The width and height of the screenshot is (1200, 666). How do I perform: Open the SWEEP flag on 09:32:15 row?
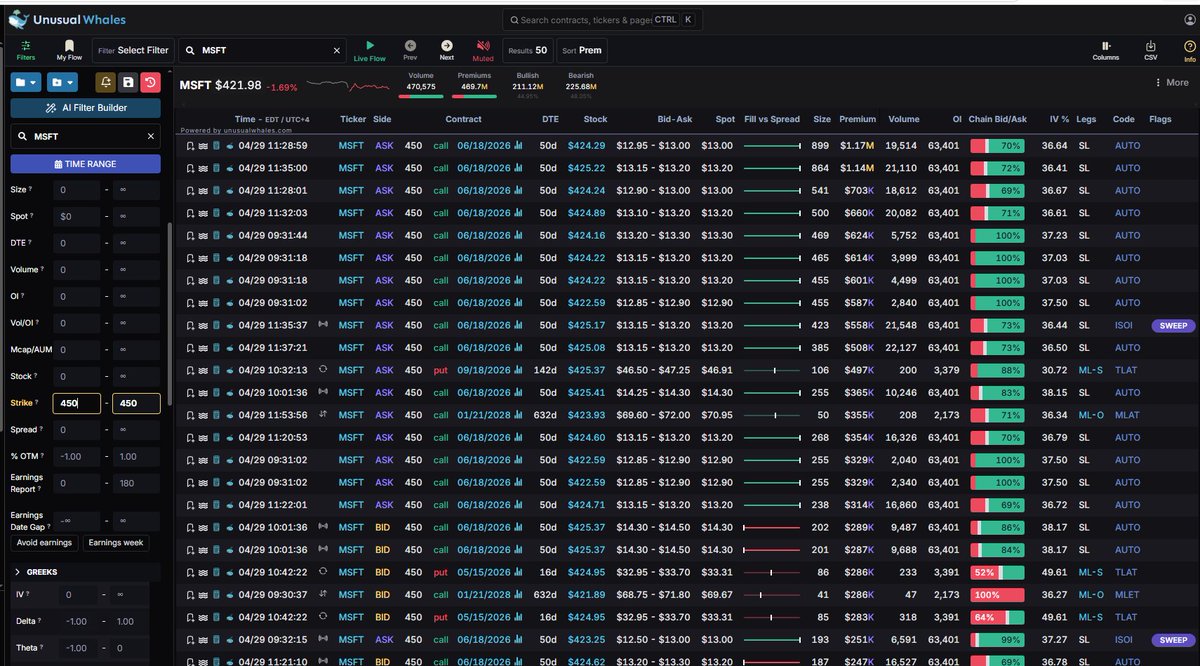[x=1173, y=640]
